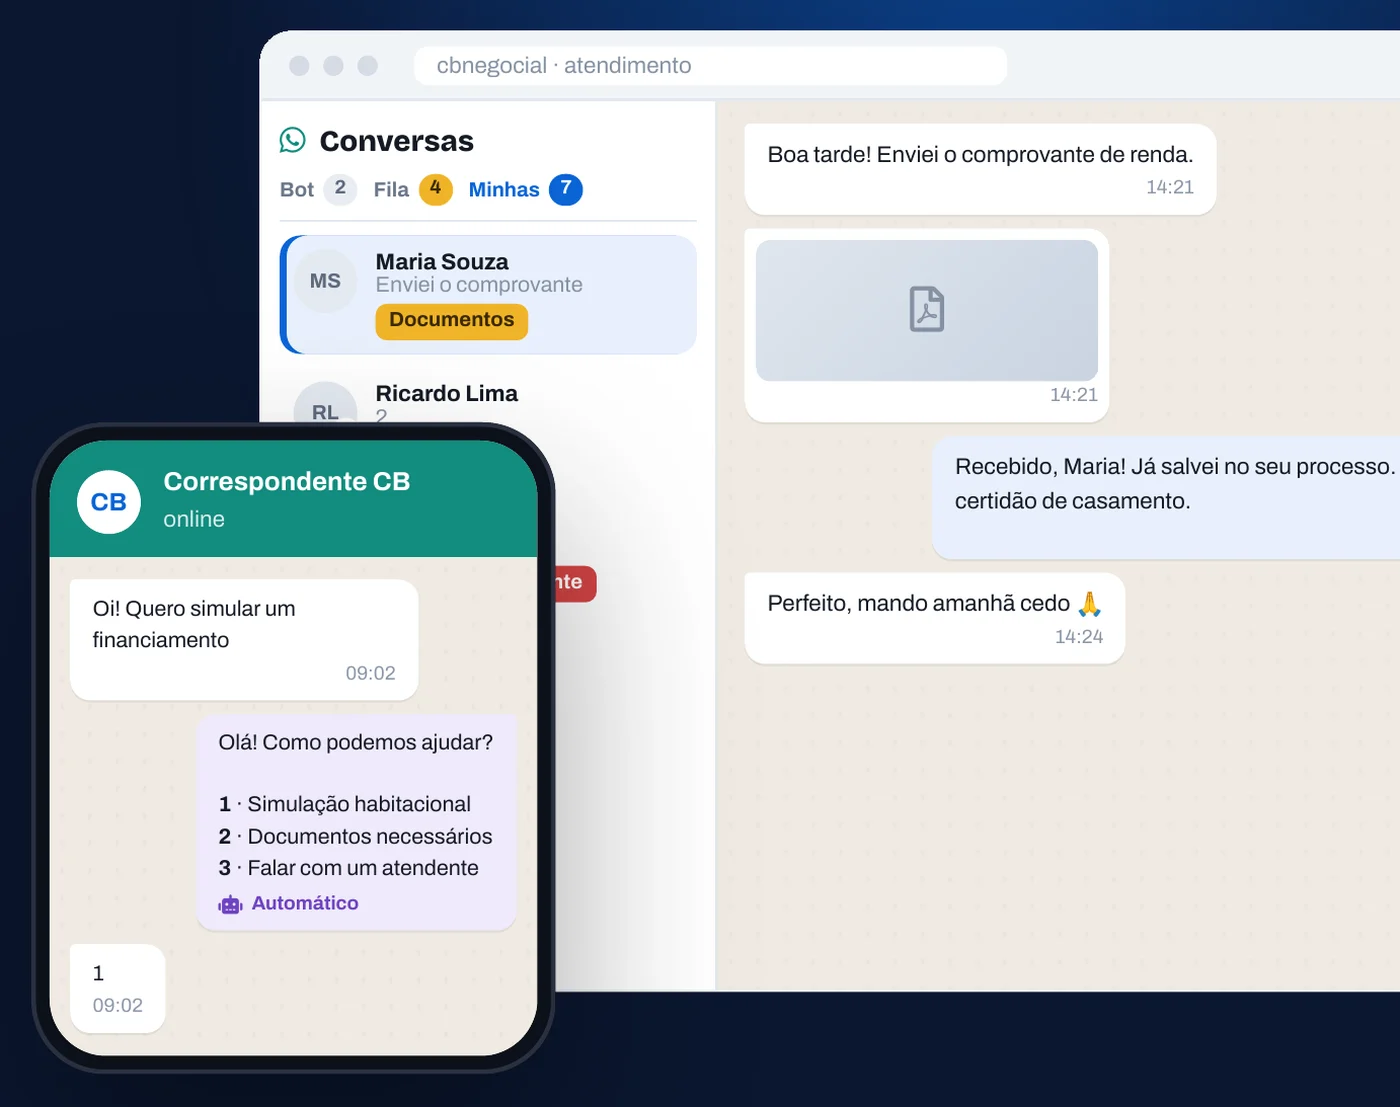1400x1107 pixels.
Task: Switch to the Fila tab
Action: pyautogui.click(x=391, y=190)
